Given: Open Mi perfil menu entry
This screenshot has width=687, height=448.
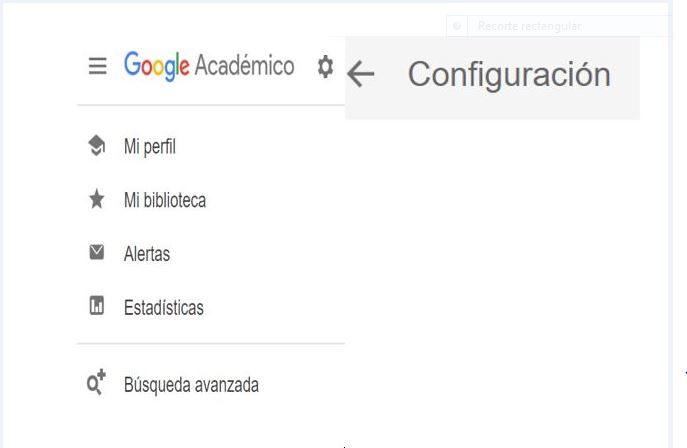Looking at the screenshot, I should click(x=150, y=146).
